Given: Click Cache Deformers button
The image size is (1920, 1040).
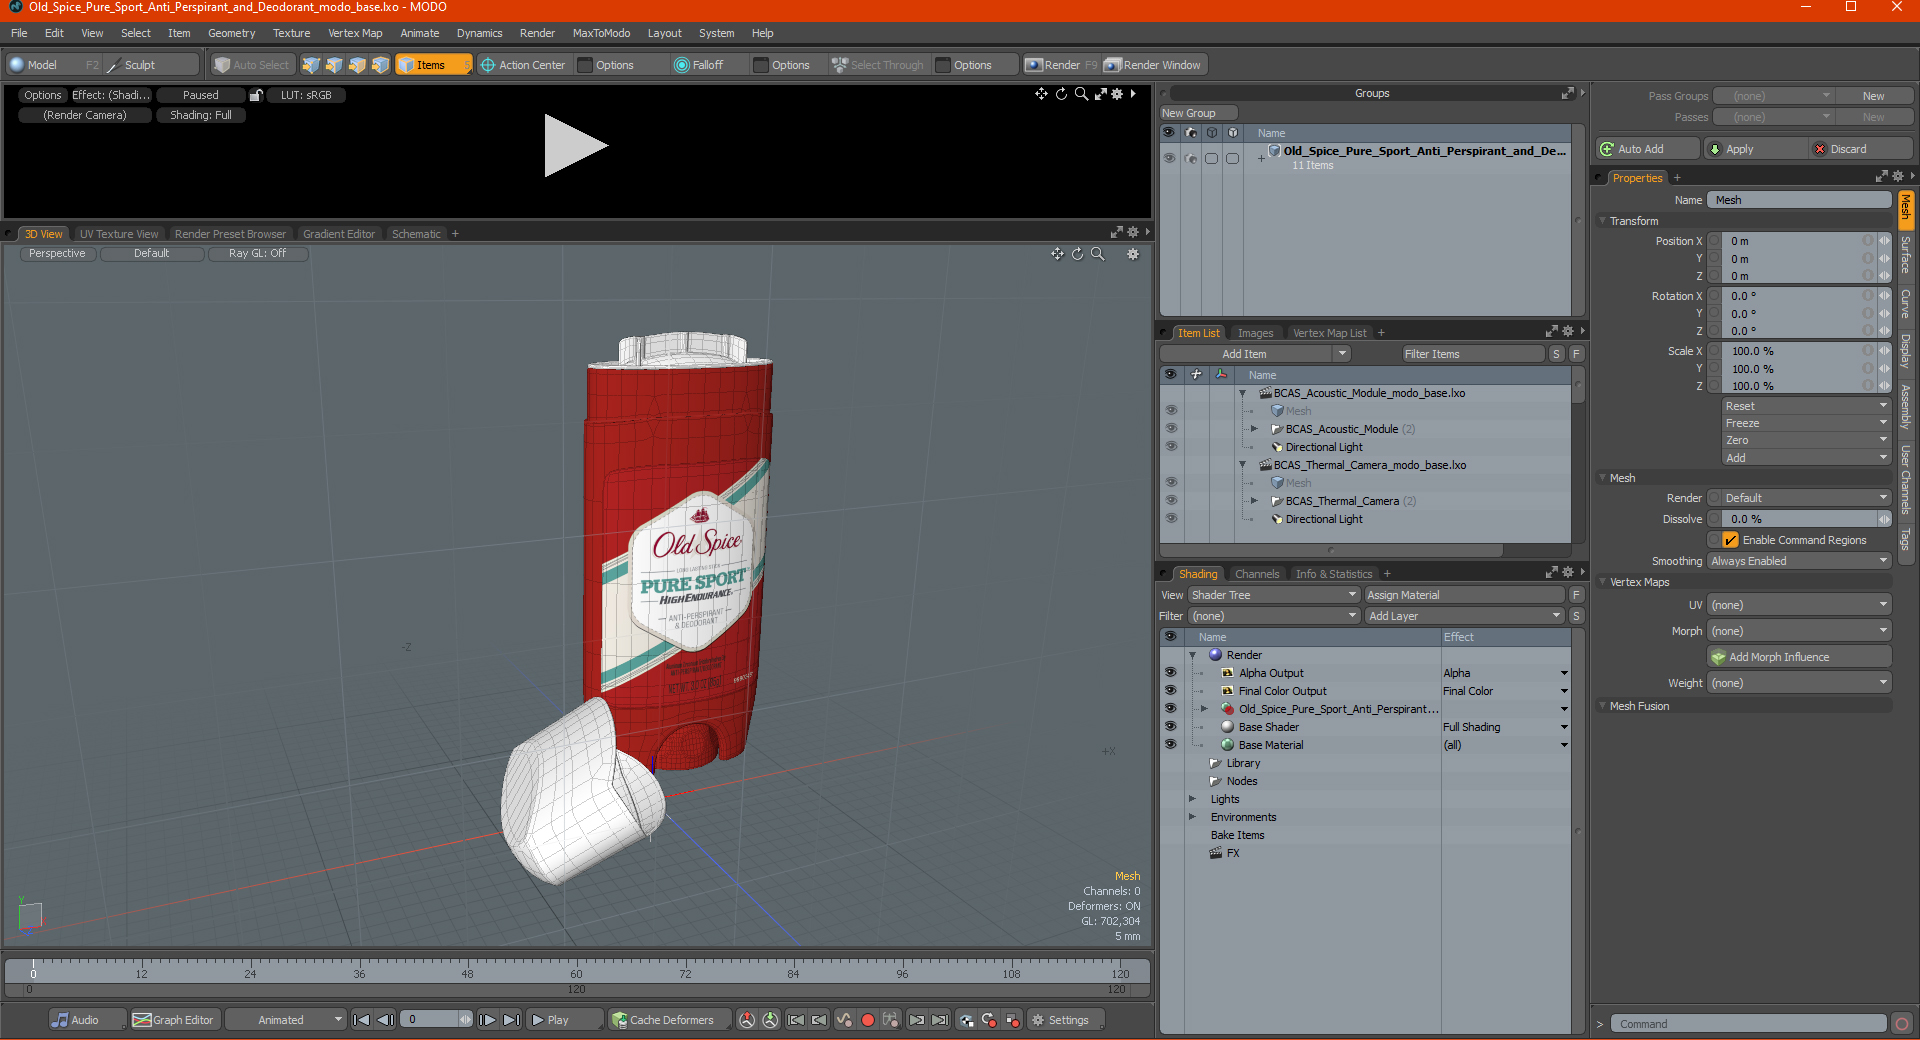Looking at the screenshot, I should [x=671, y=1020].
